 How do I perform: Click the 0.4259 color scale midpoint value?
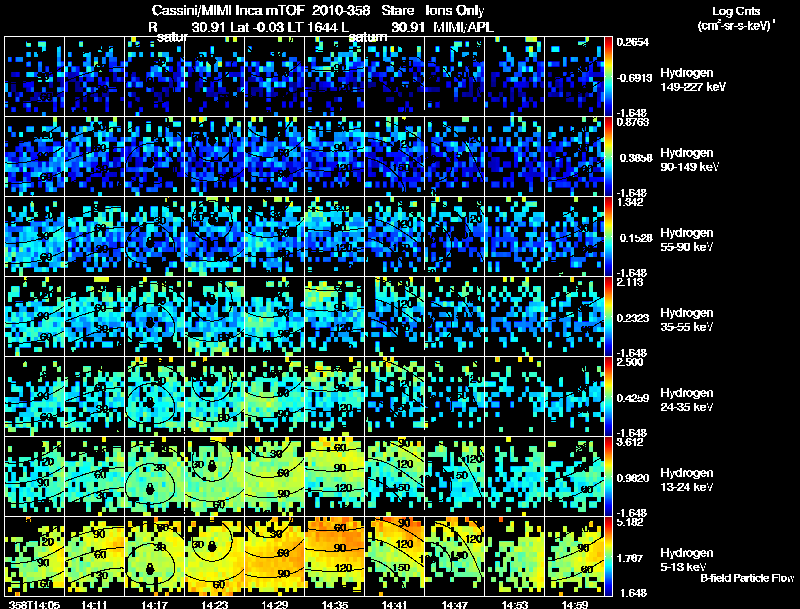pyautogui.click(x=633, y=398)
